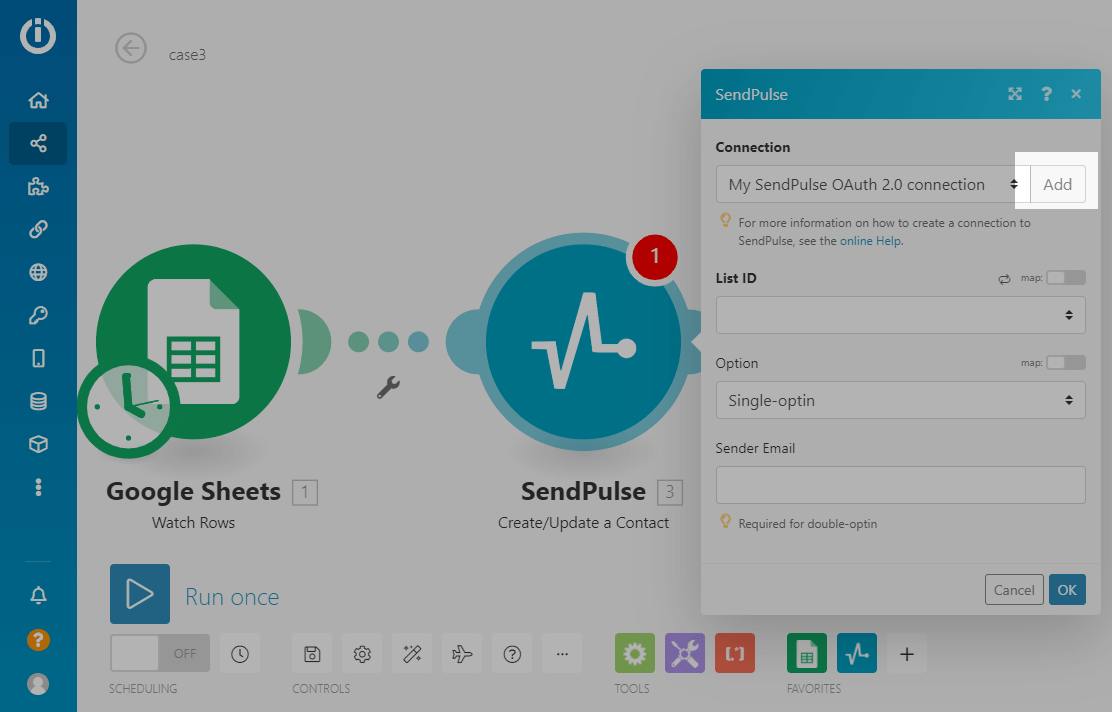
Task: Click the three-dots more menu in sidebar
Action: click(38, 487)
